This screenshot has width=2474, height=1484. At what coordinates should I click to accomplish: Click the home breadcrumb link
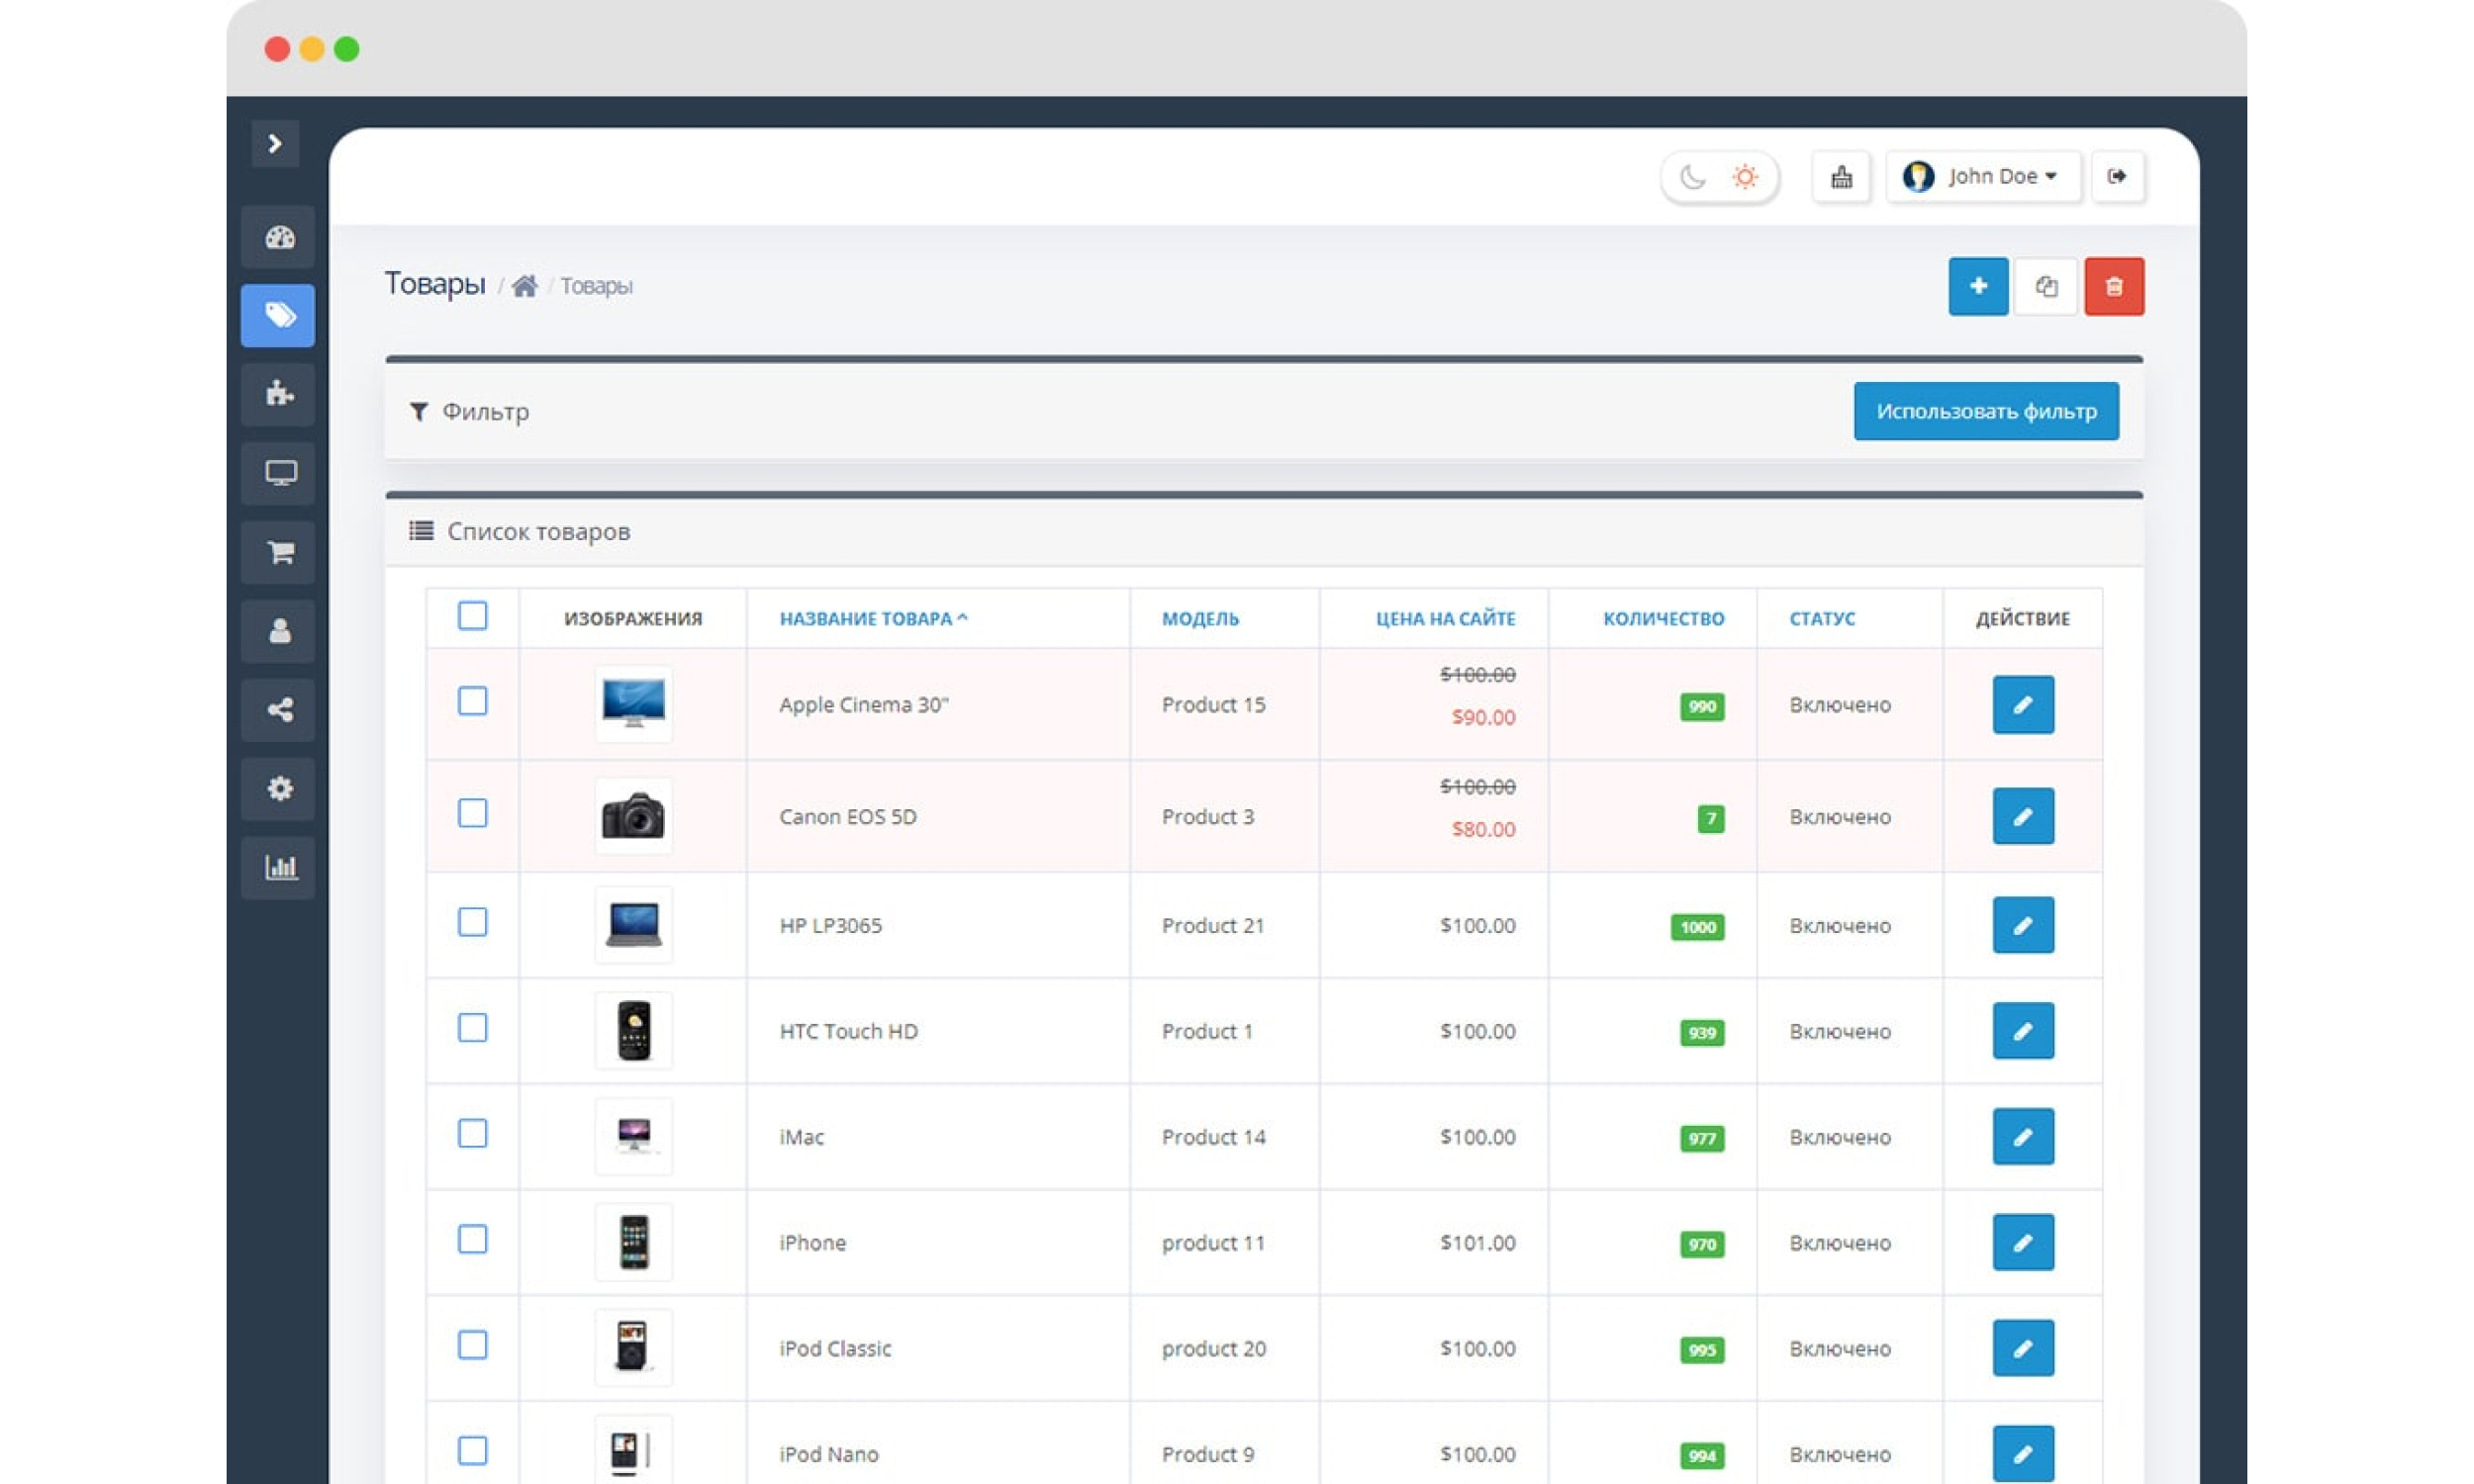point(524,287)
